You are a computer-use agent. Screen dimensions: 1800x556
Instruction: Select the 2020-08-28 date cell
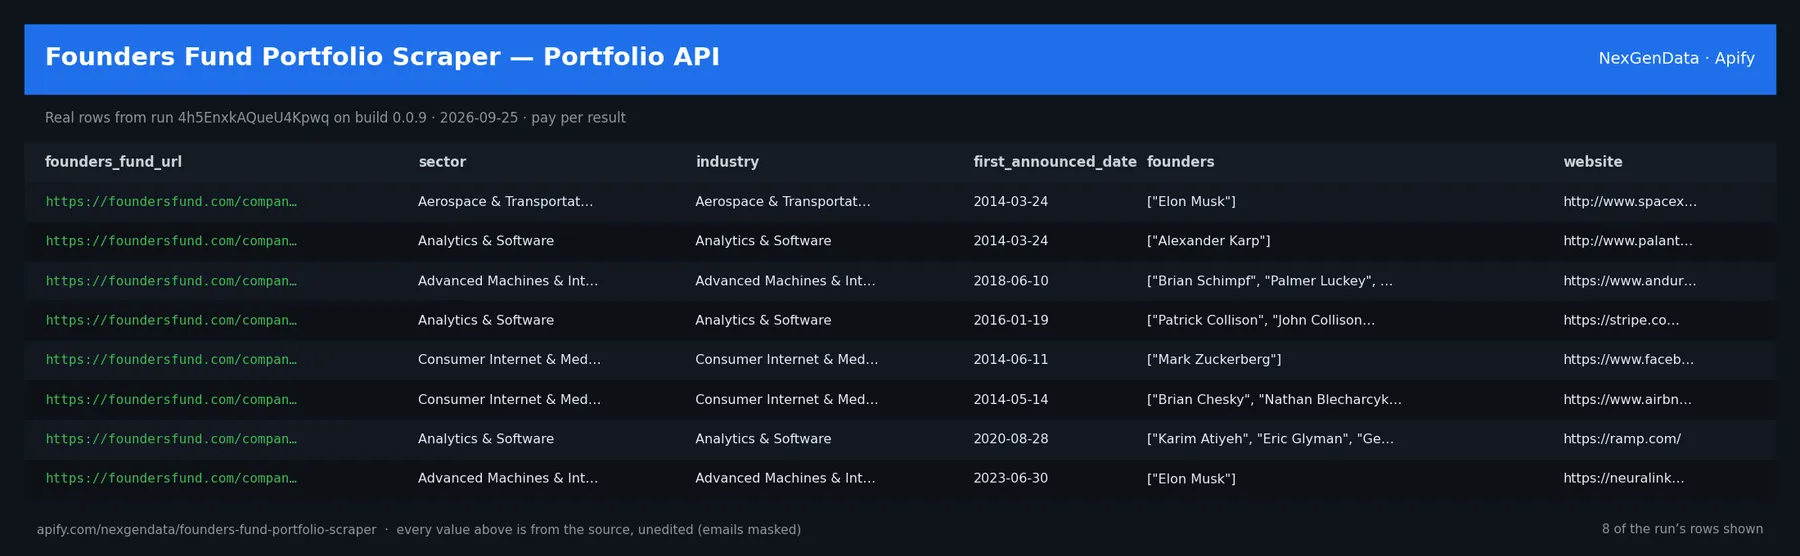point(1011,439)
